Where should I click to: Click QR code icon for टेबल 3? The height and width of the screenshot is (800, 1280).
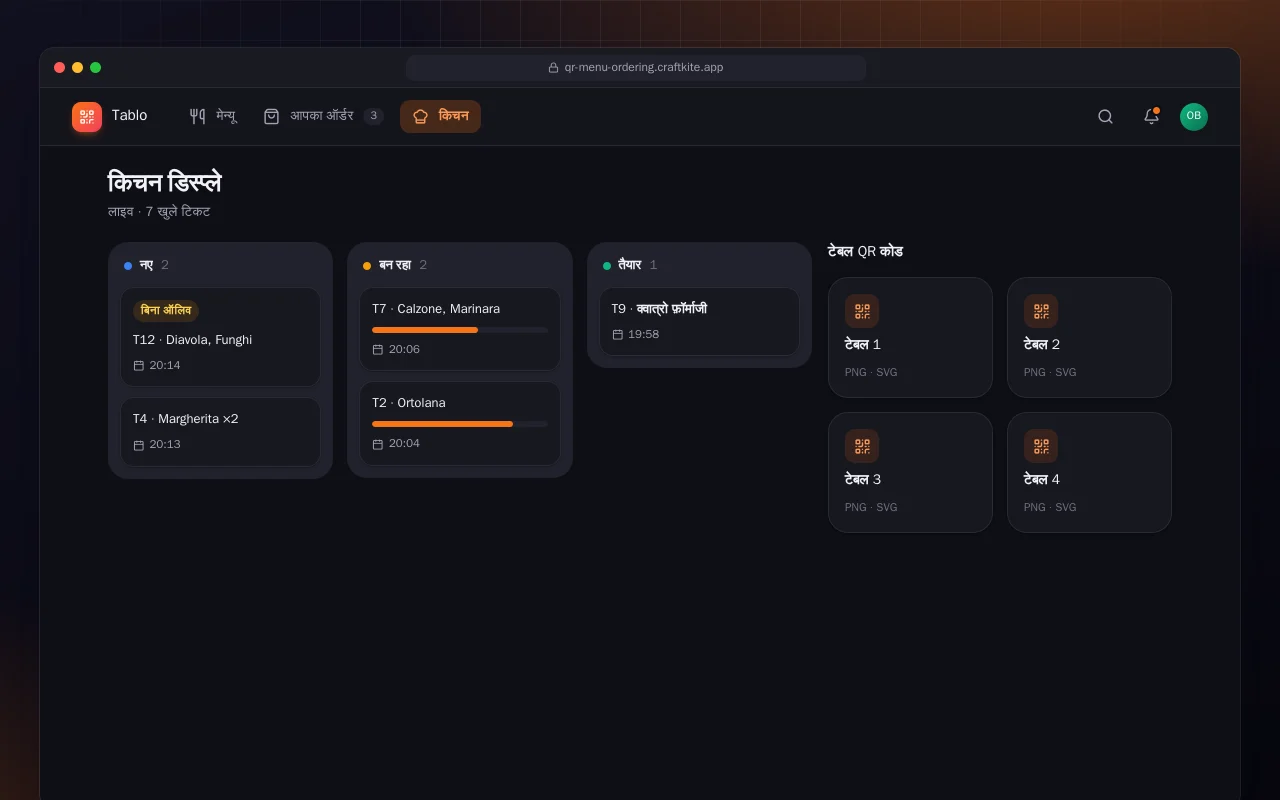(x=862, y=446)
